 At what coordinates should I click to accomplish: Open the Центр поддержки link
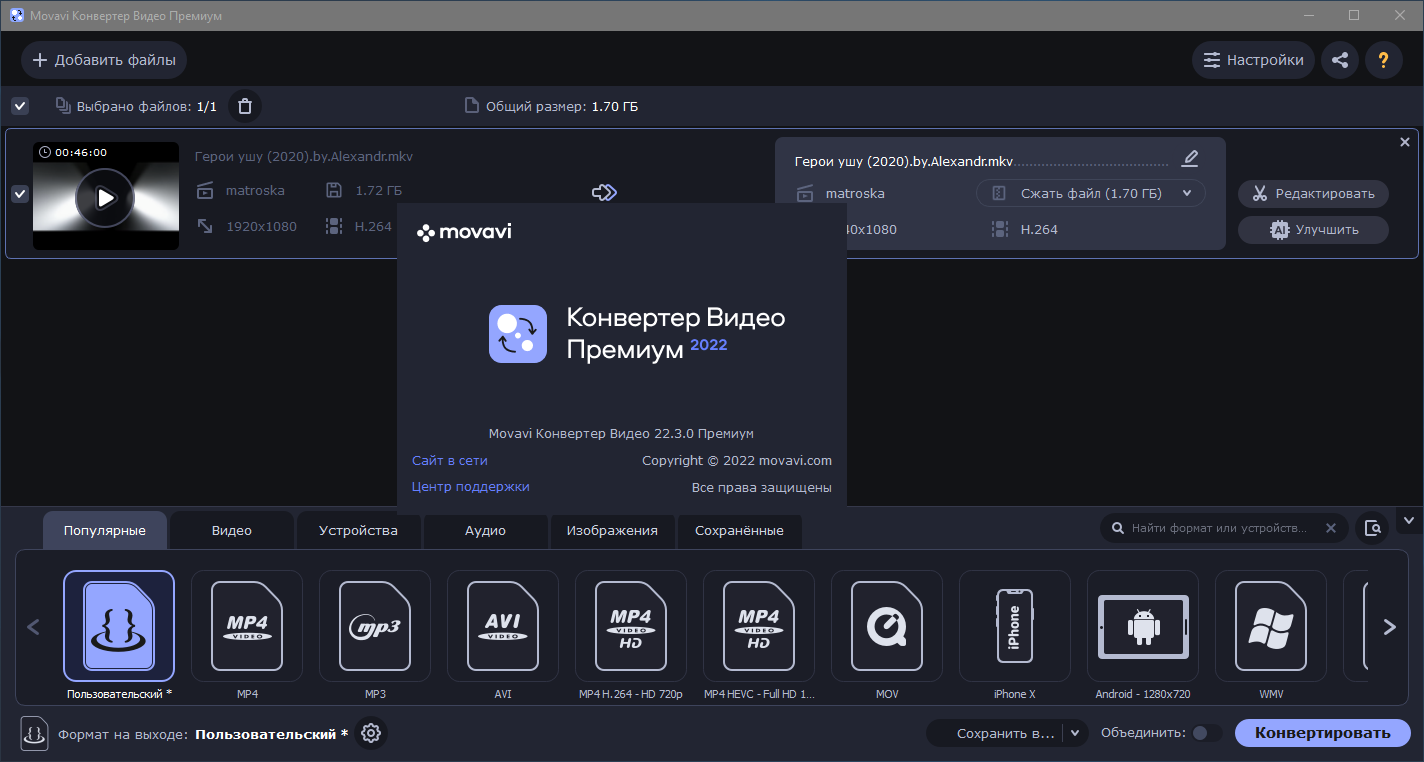click(470, 486)
